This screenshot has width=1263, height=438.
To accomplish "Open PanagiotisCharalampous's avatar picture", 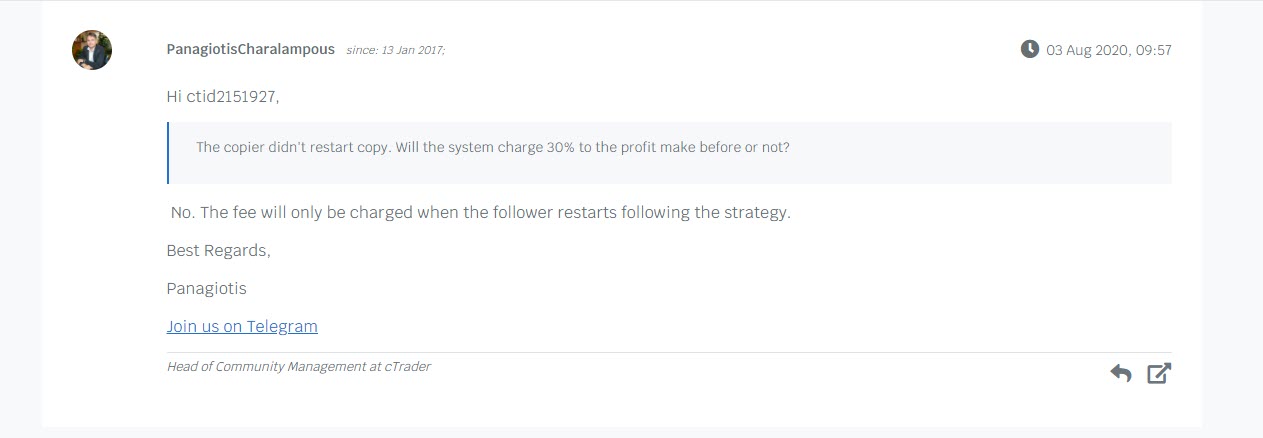I will (x=92, y=50).
